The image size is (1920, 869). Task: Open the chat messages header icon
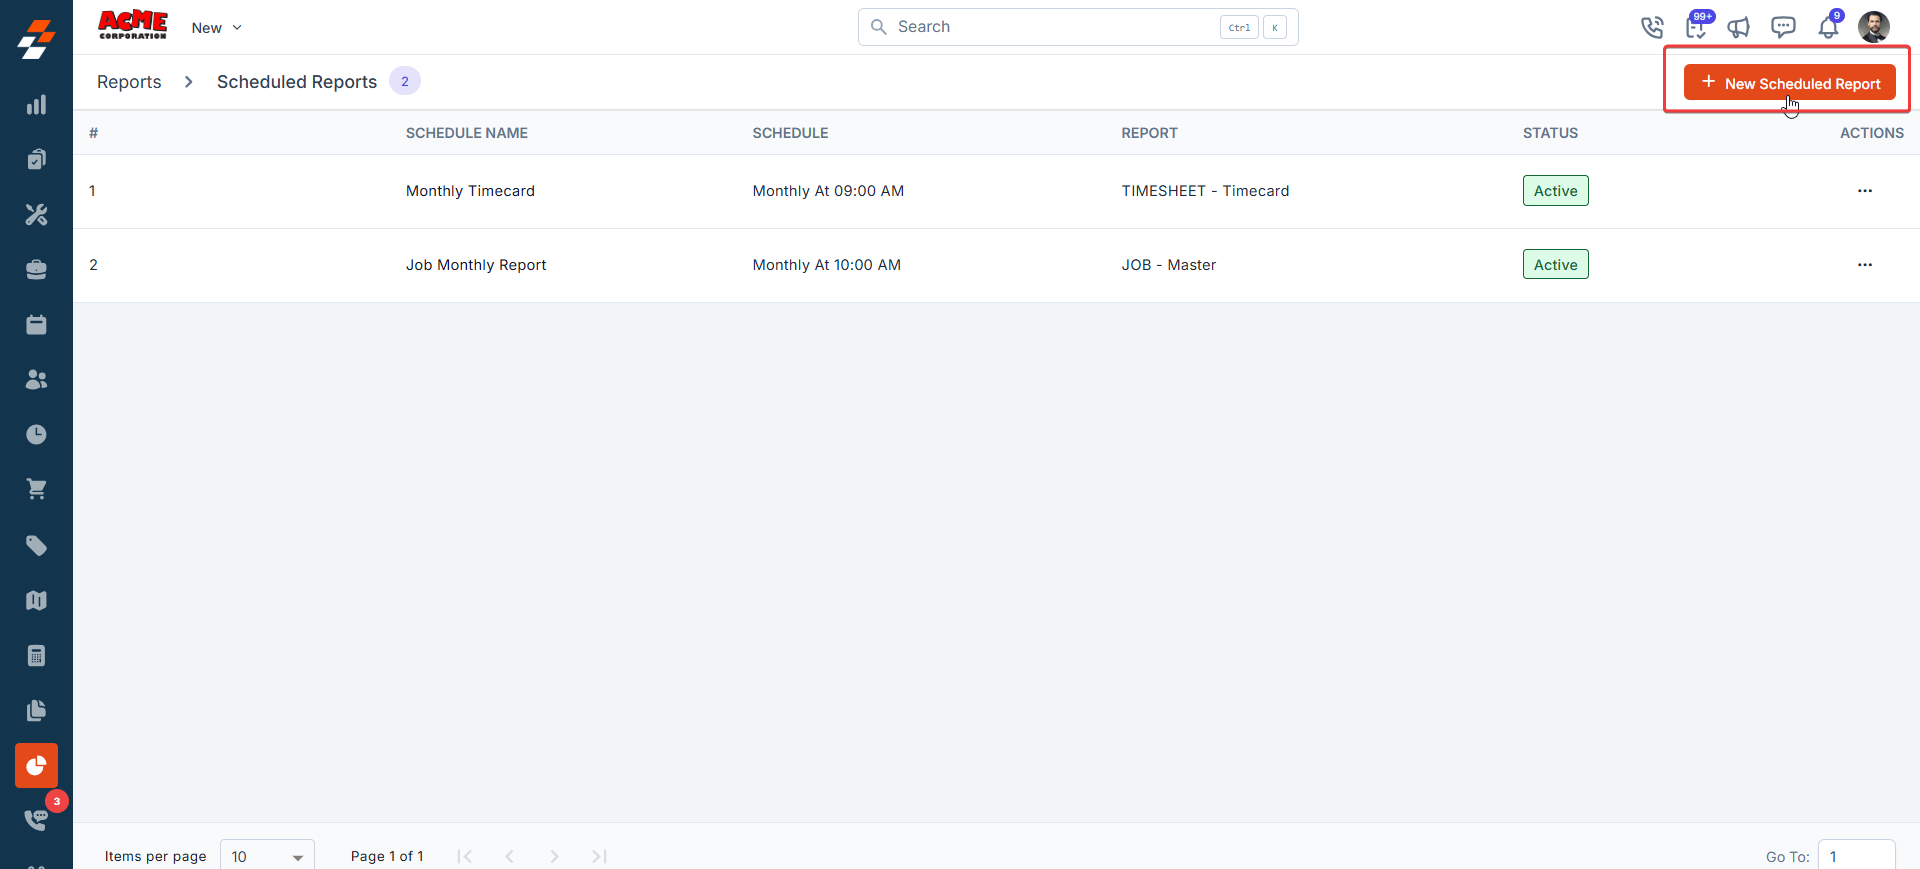1783,27
